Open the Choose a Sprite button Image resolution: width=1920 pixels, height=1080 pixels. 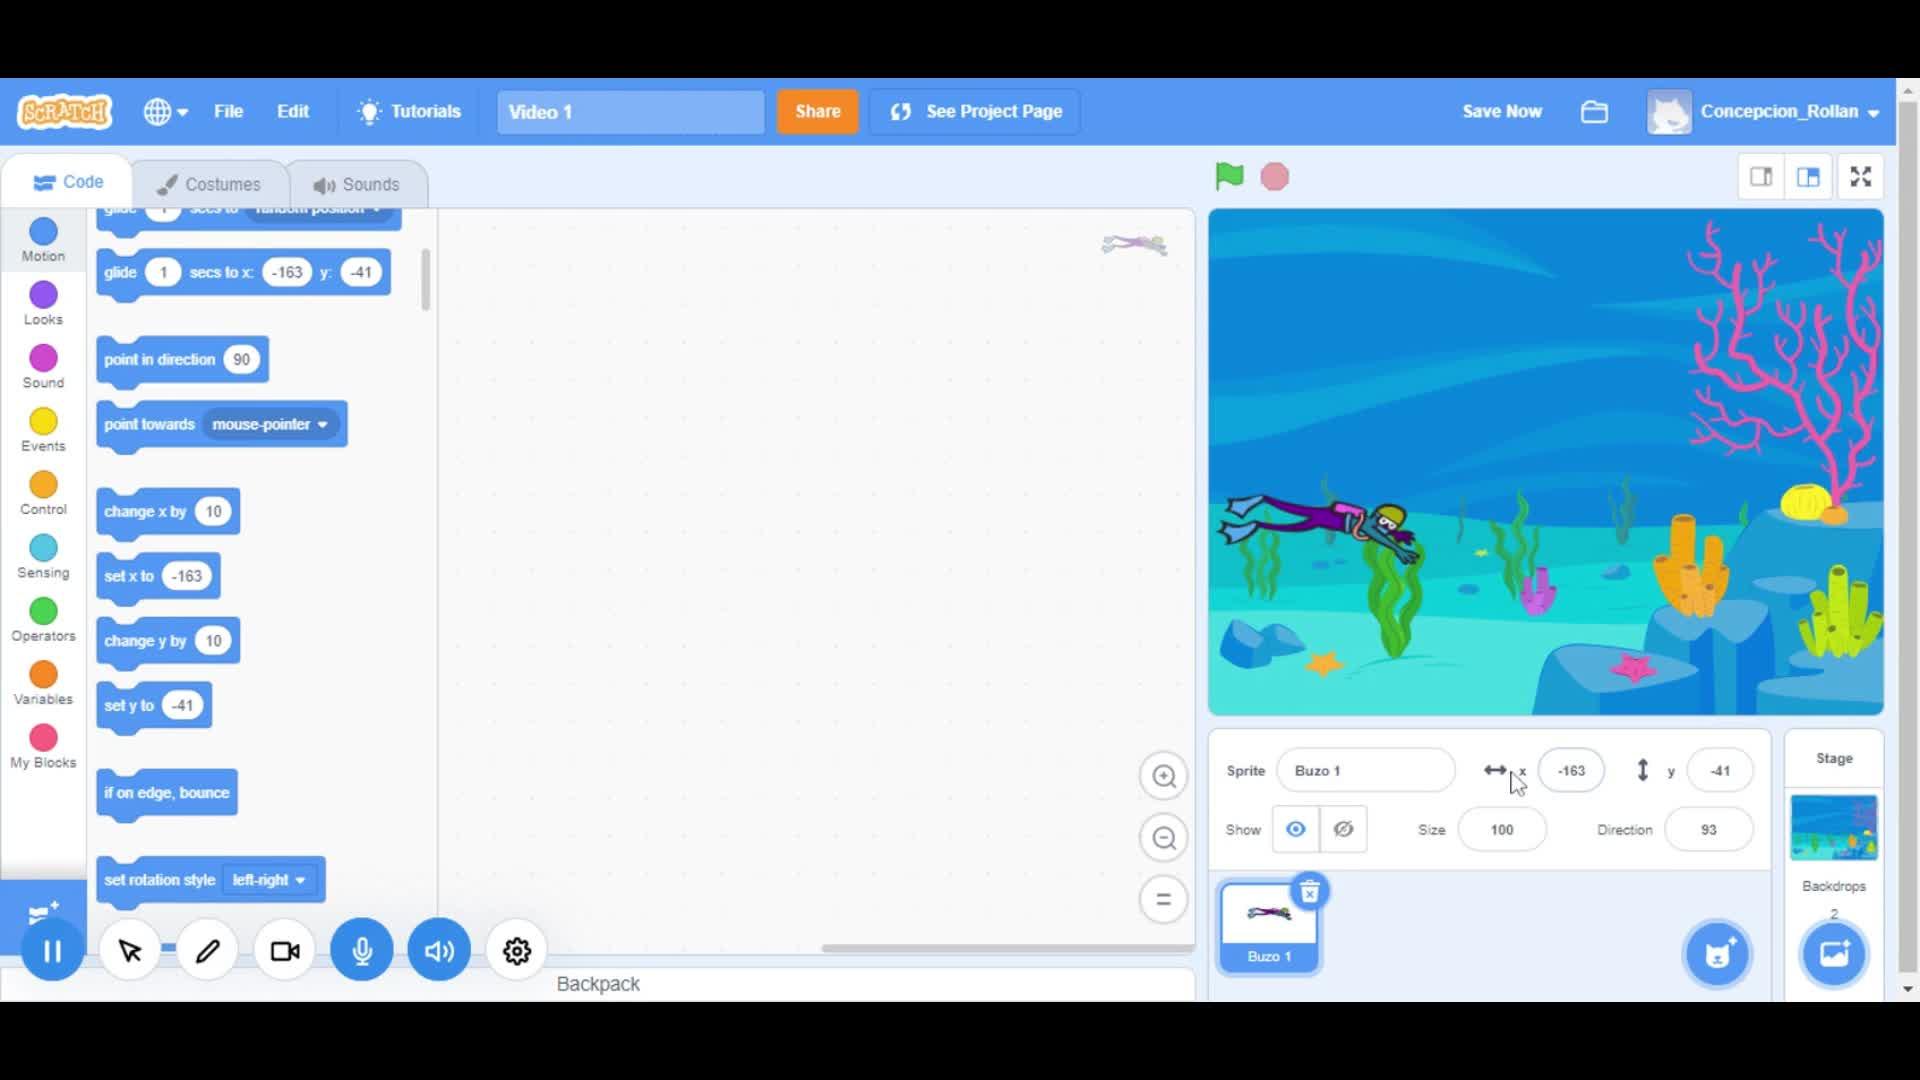coord(1717,953)
